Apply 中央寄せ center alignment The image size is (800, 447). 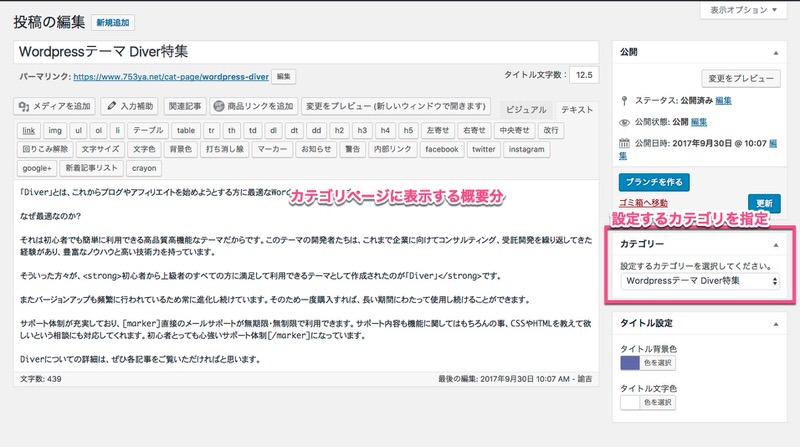[514, 131]
